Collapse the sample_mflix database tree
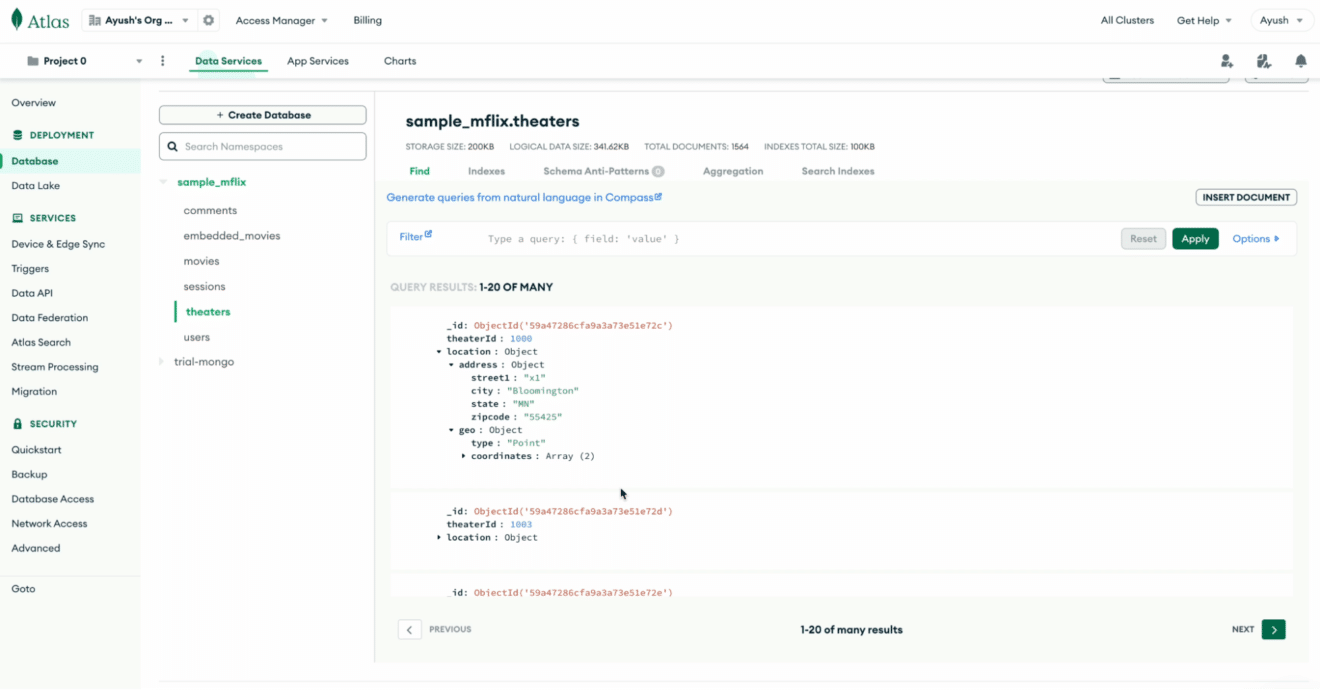The width and height of the screenshot is (1320, 690). (x=163, y=181)
